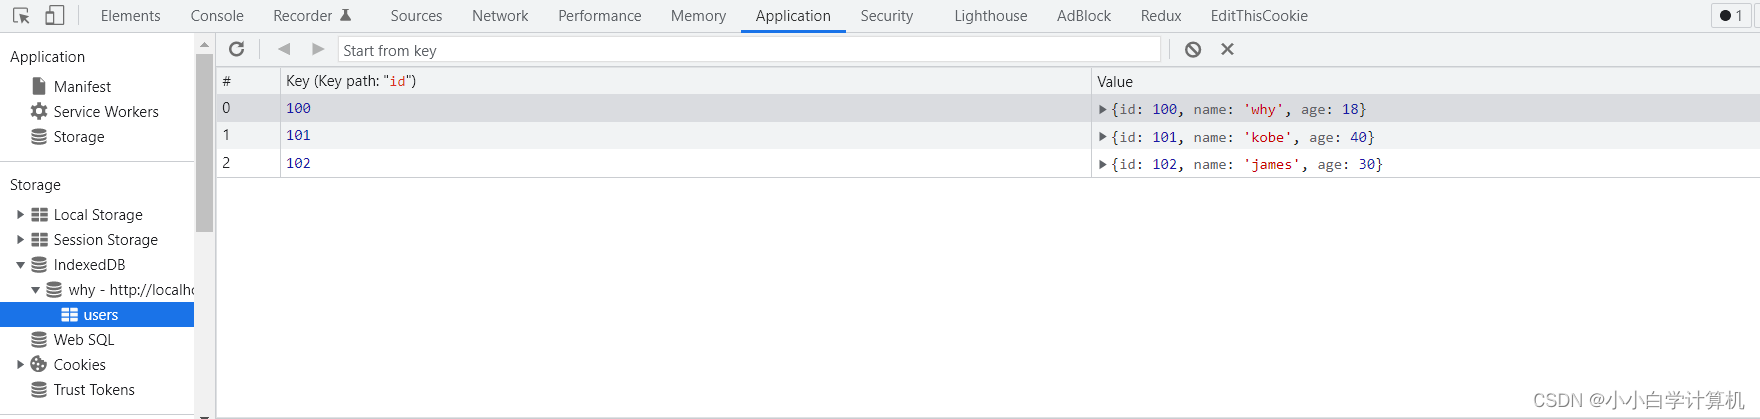Click the # column header
This screenshot has height=419, width=1760.
point(248,81)
